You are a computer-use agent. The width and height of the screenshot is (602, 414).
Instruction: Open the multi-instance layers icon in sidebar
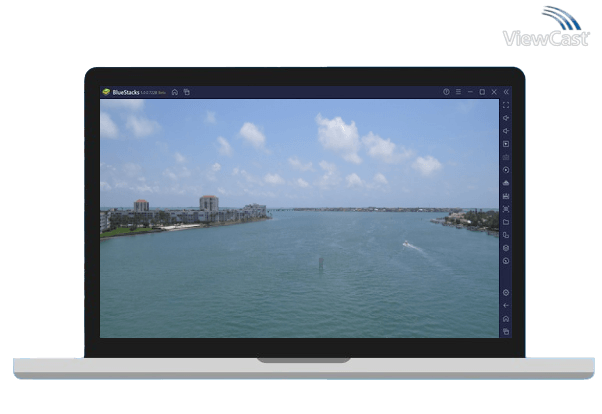(506, 248)
